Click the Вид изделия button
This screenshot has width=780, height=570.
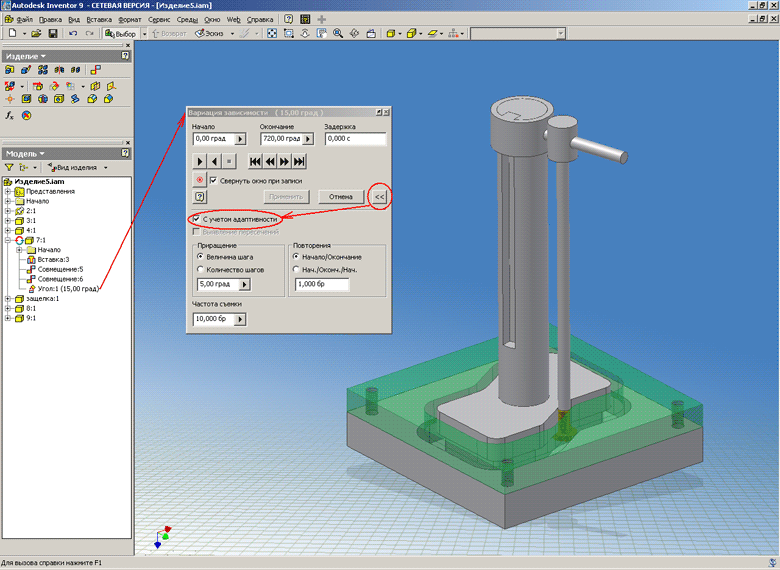72,168
